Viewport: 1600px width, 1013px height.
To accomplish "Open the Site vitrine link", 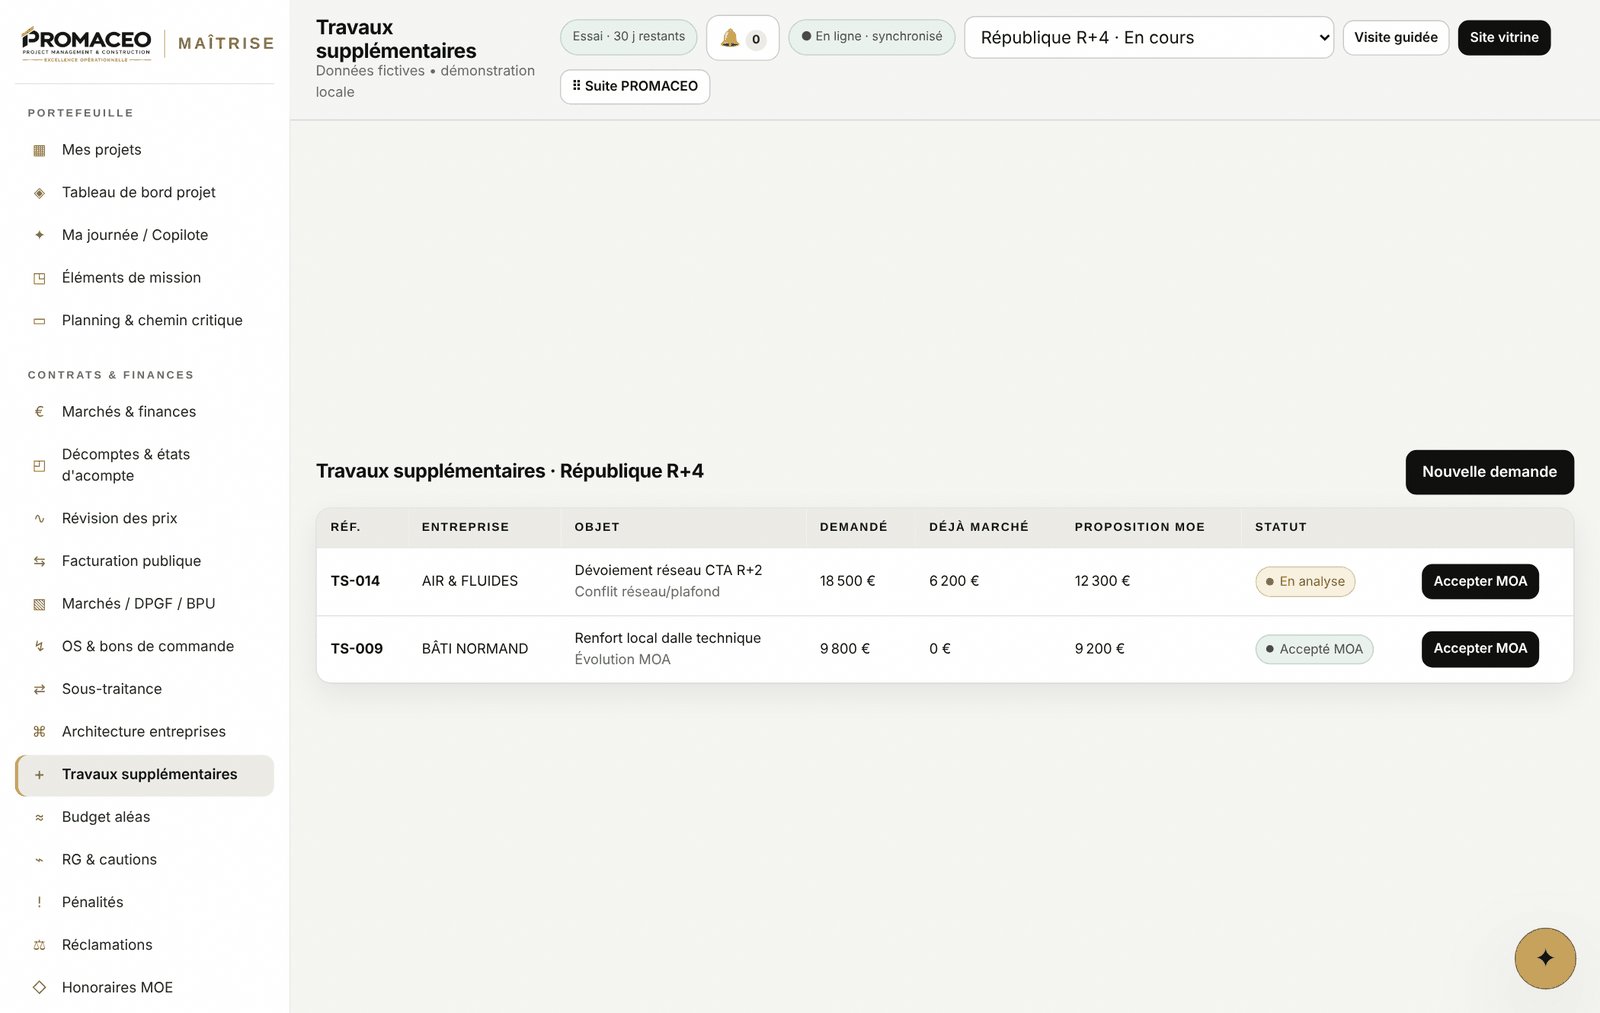I will point(1504,38).
